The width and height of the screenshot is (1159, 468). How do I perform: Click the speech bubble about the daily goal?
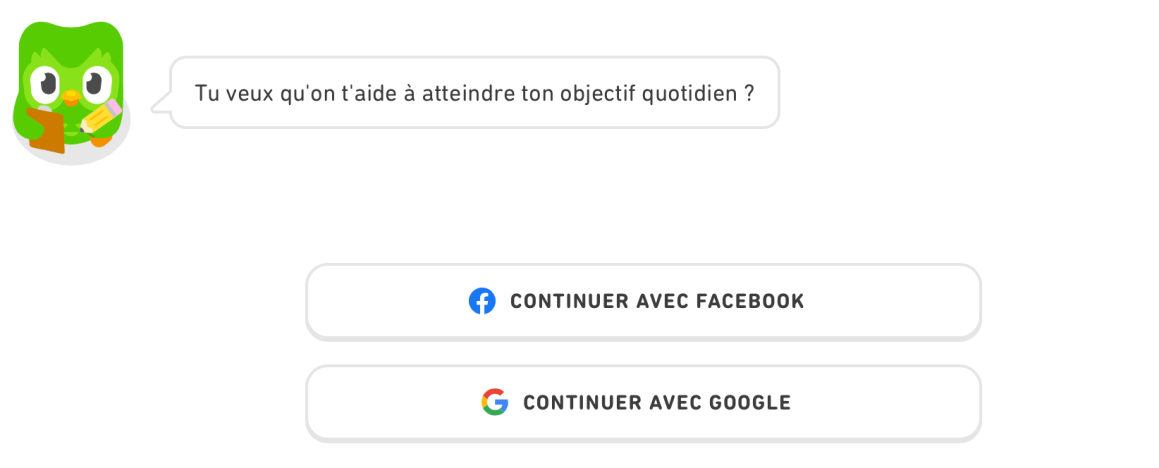[474, 92]
